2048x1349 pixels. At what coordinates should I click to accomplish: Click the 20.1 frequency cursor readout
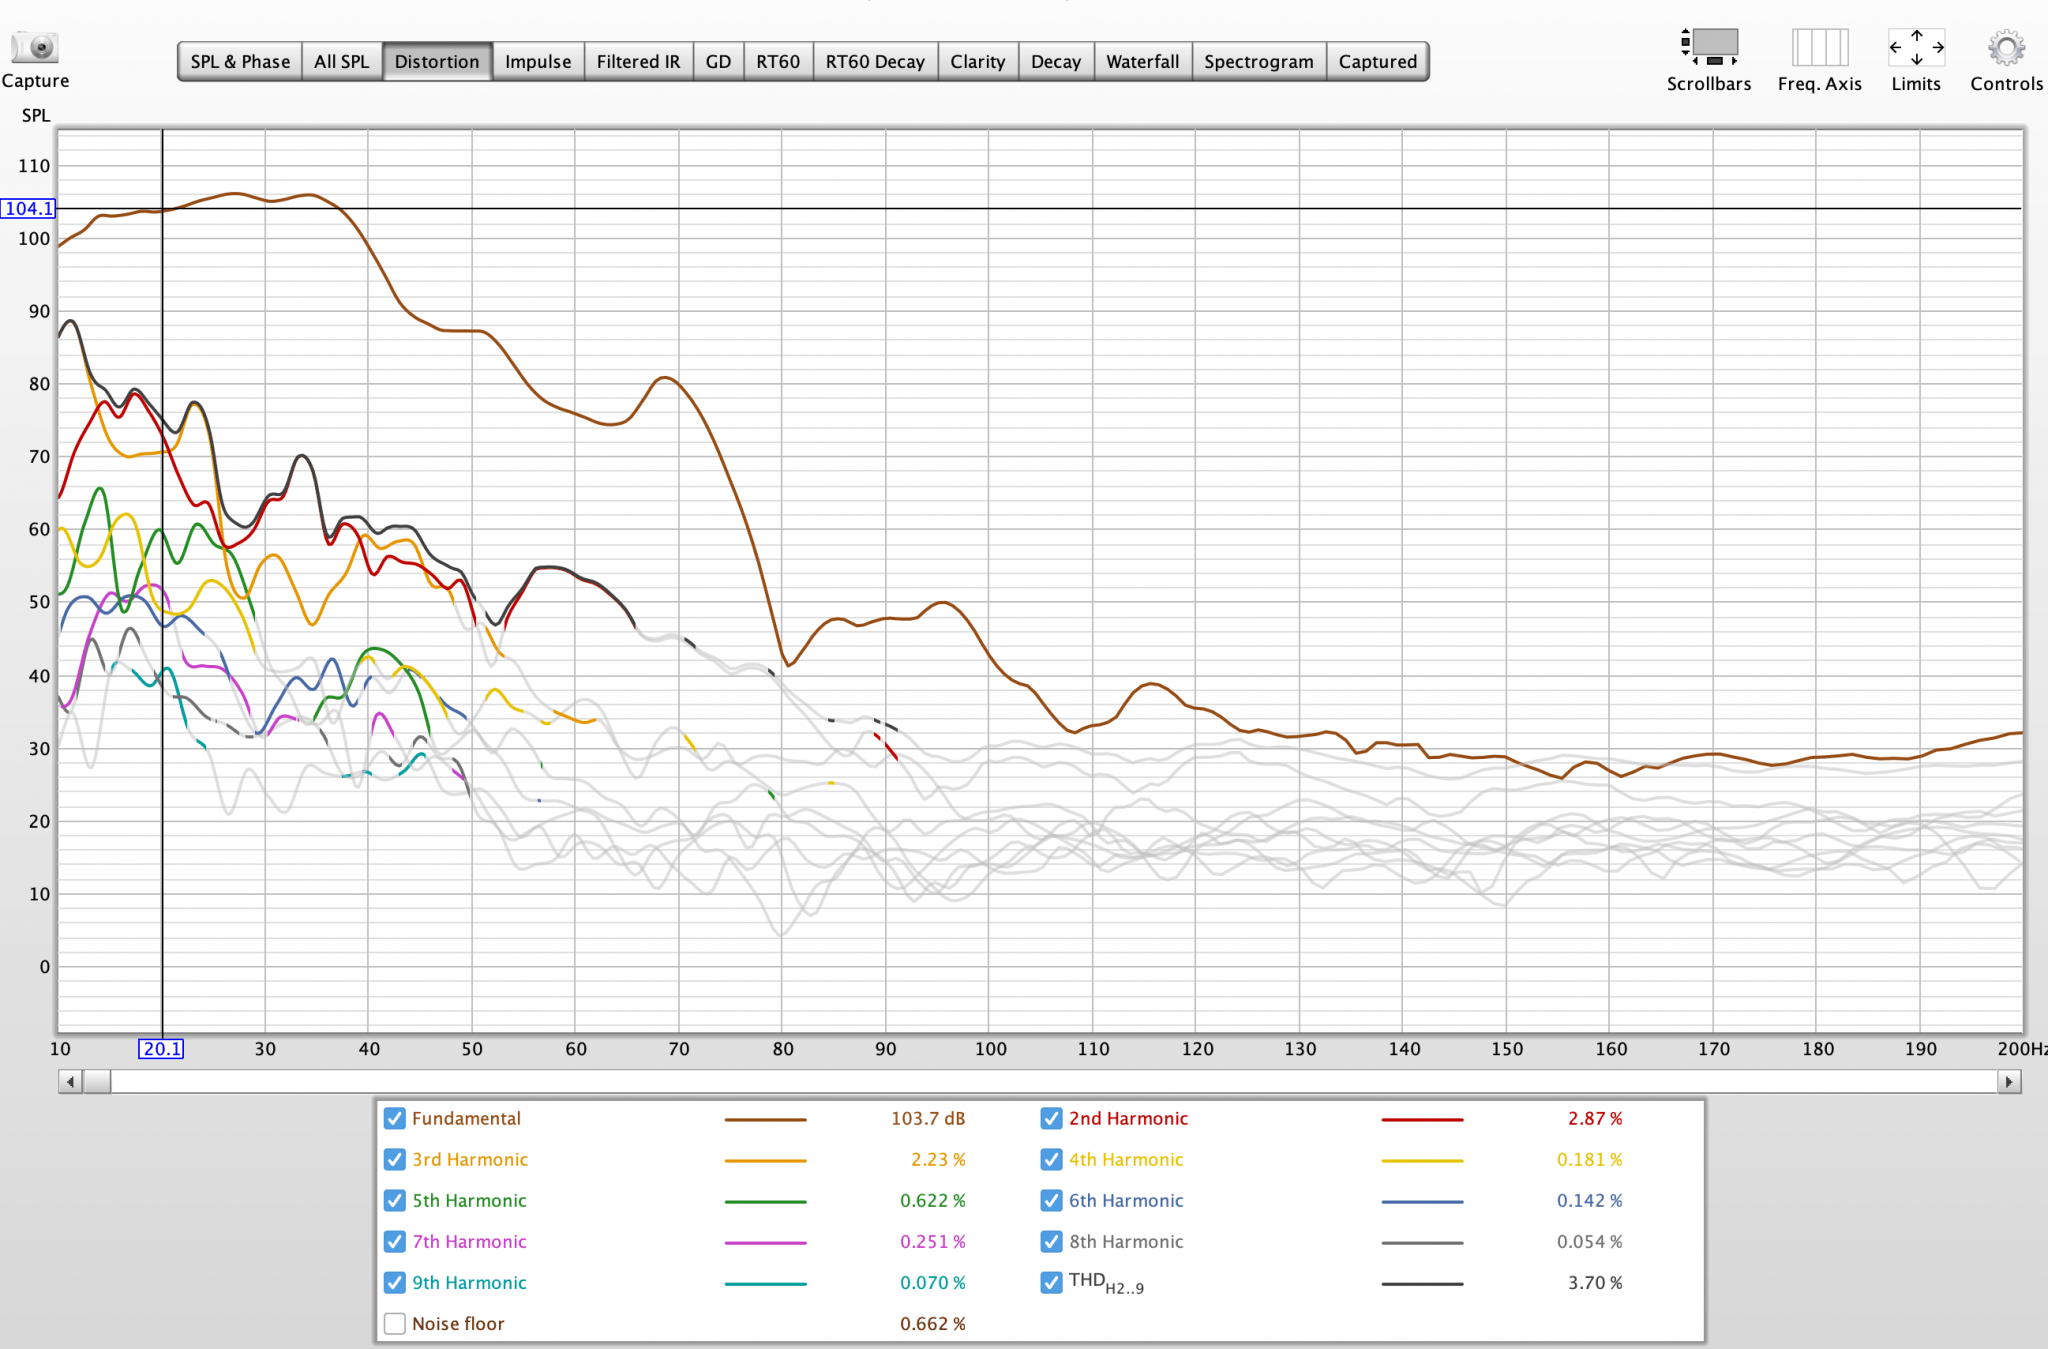pos(161,1049)
